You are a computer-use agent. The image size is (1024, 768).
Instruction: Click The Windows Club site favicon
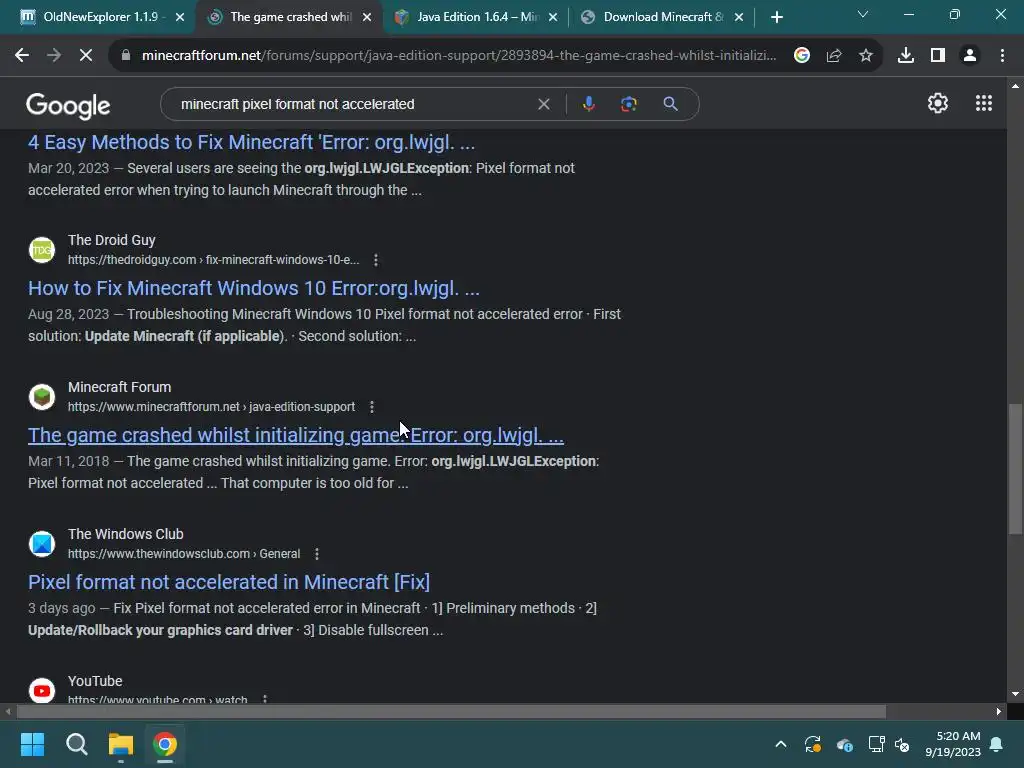pyautogui.click(x=42, y=543)
